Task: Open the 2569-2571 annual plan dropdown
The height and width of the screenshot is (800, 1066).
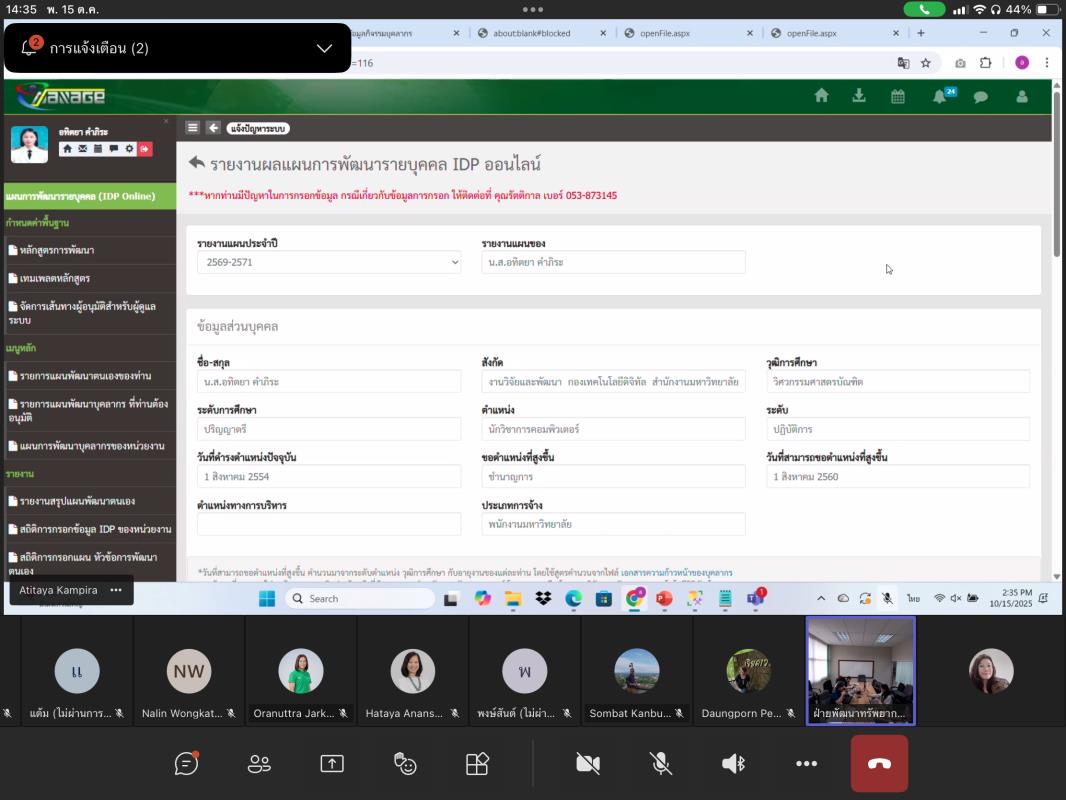Action: point(328,262)
